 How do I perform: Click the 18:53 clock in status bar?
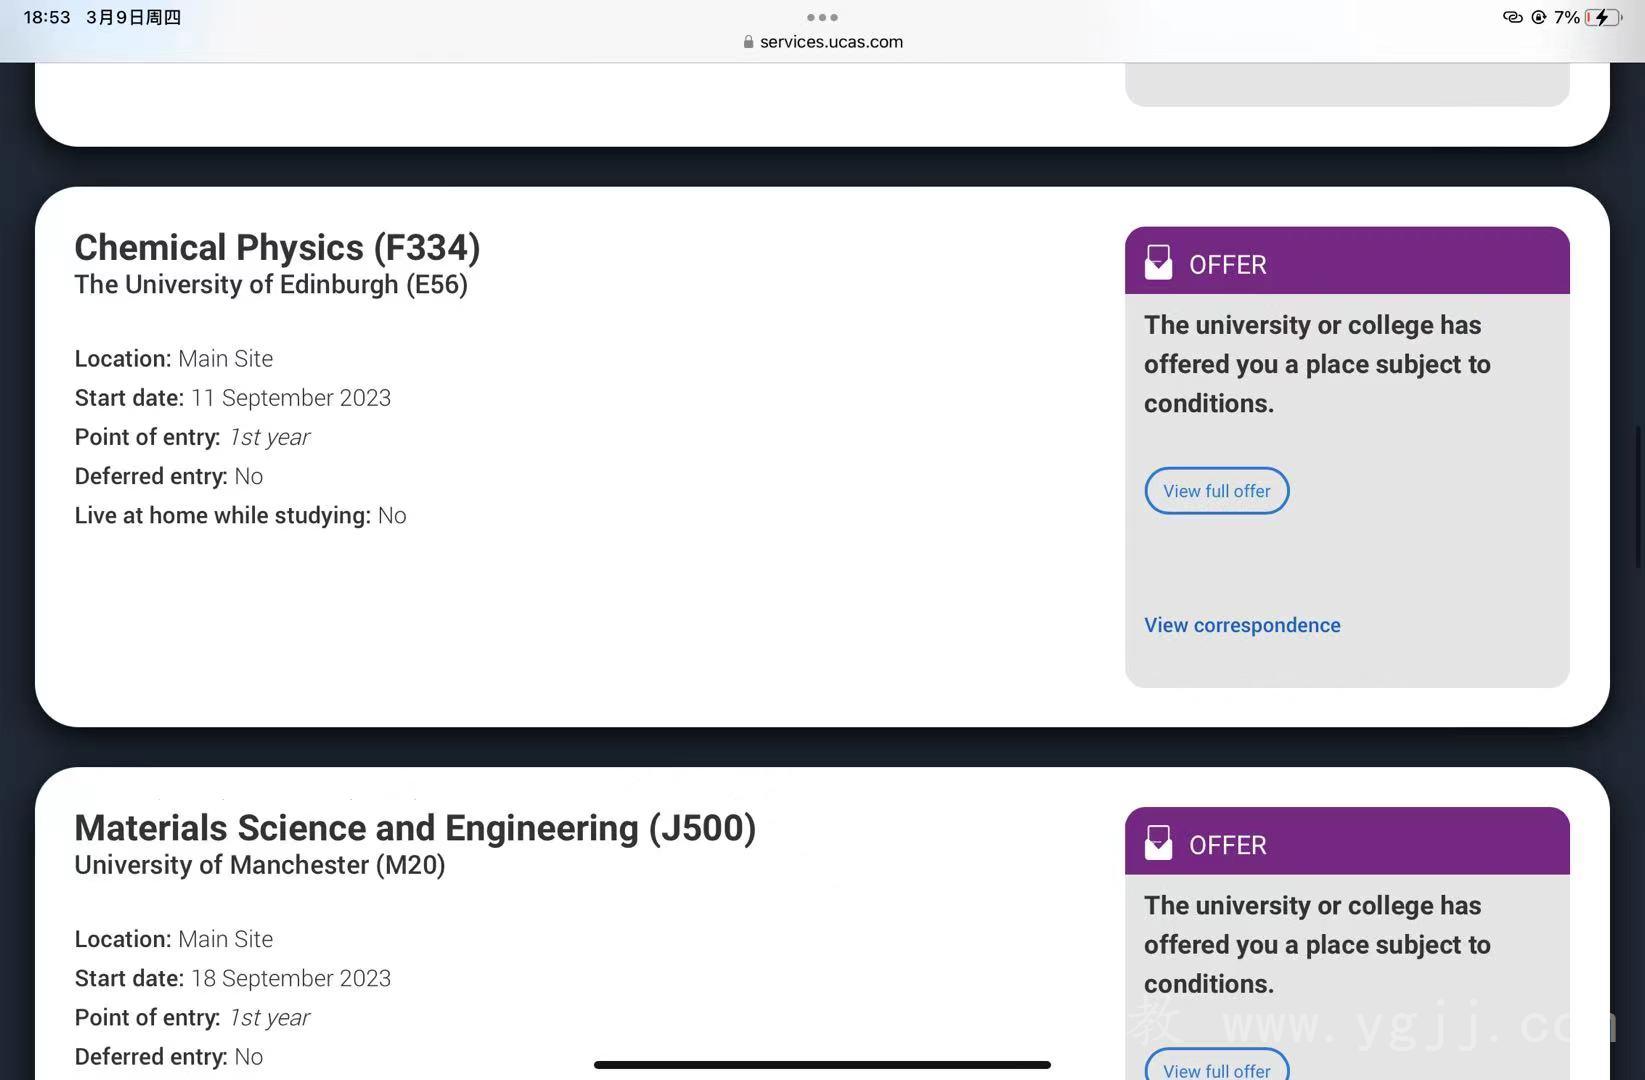pyautogui.click(x=47, y=17)
